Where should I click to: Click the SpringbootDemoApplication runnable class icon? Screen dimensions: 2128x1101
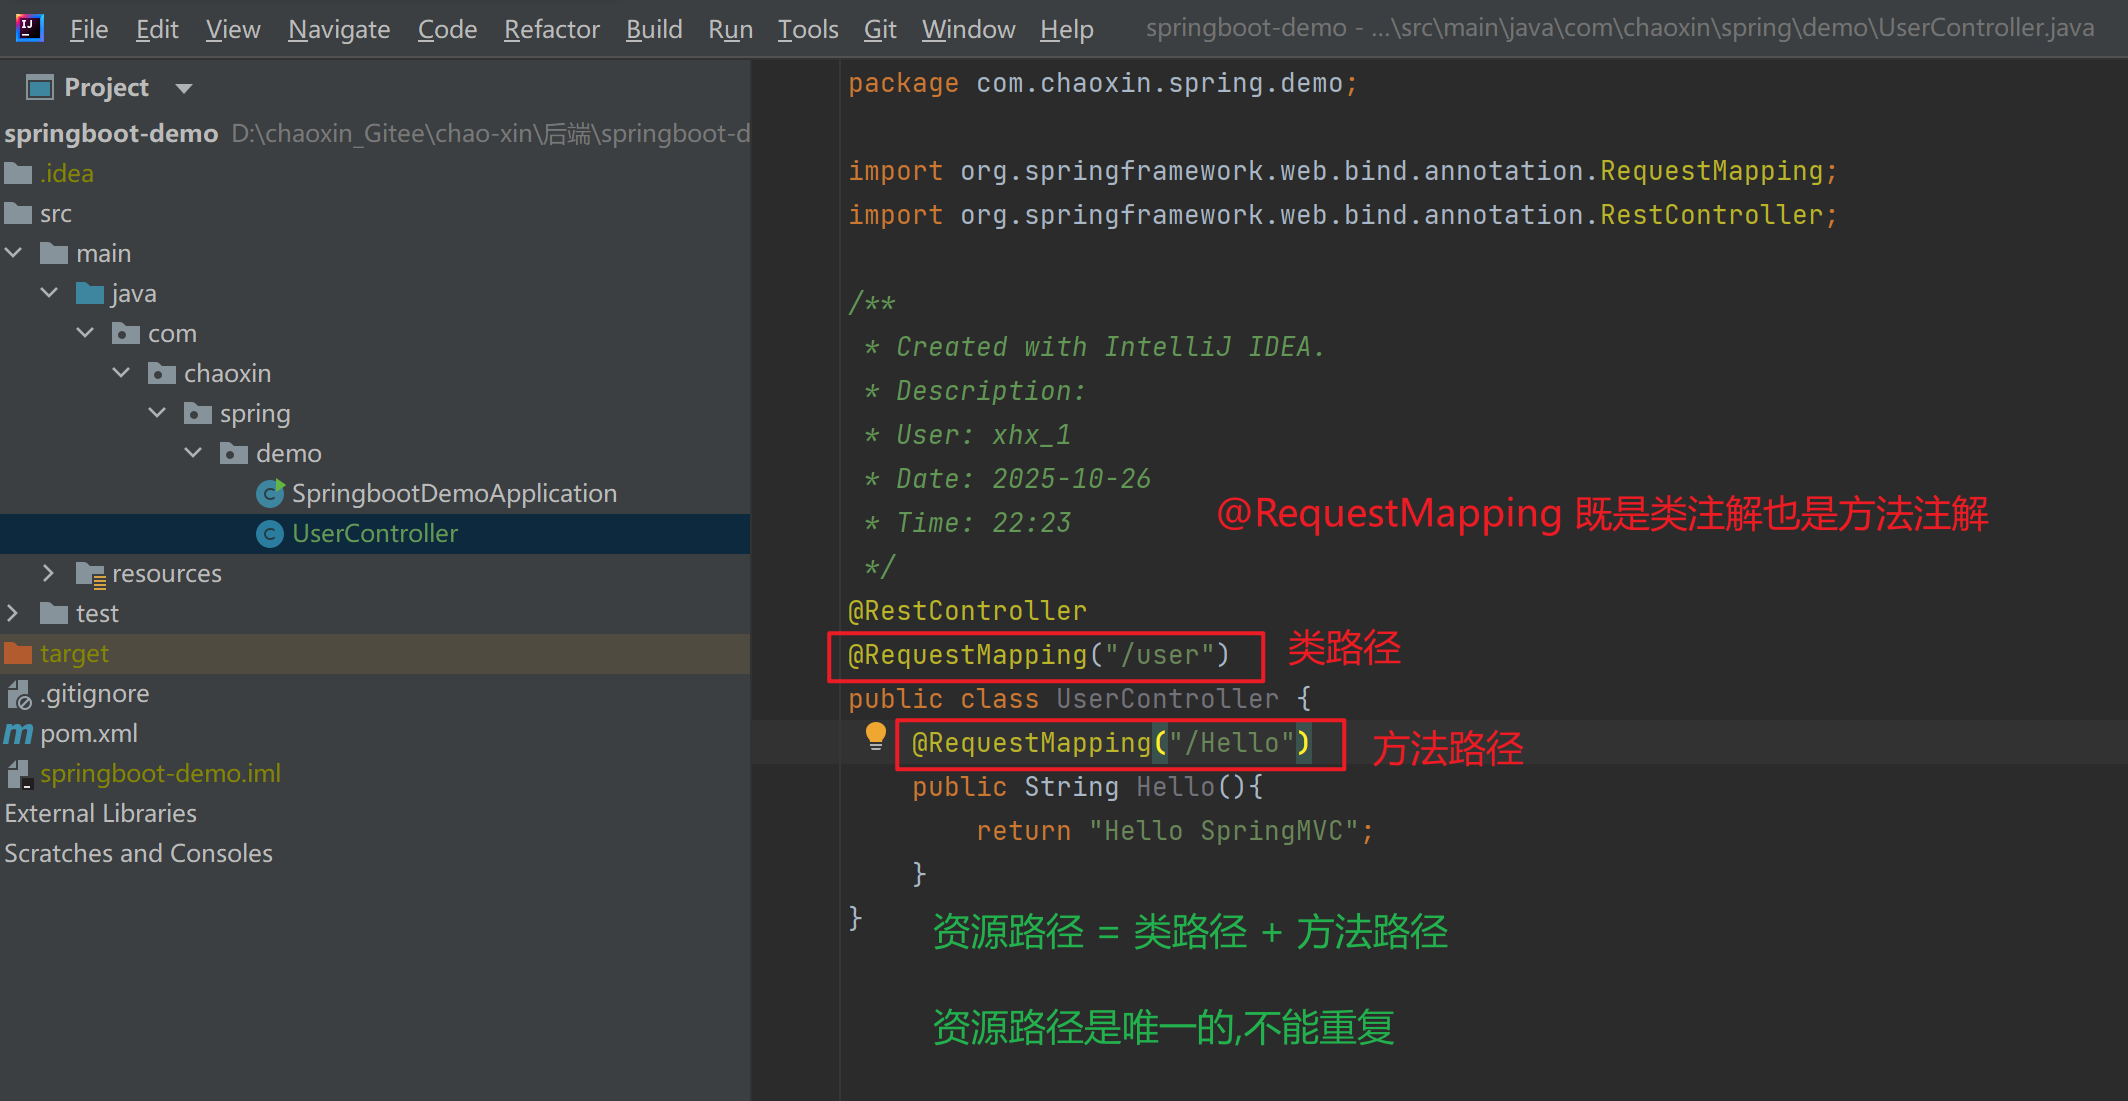coord(269,493)
